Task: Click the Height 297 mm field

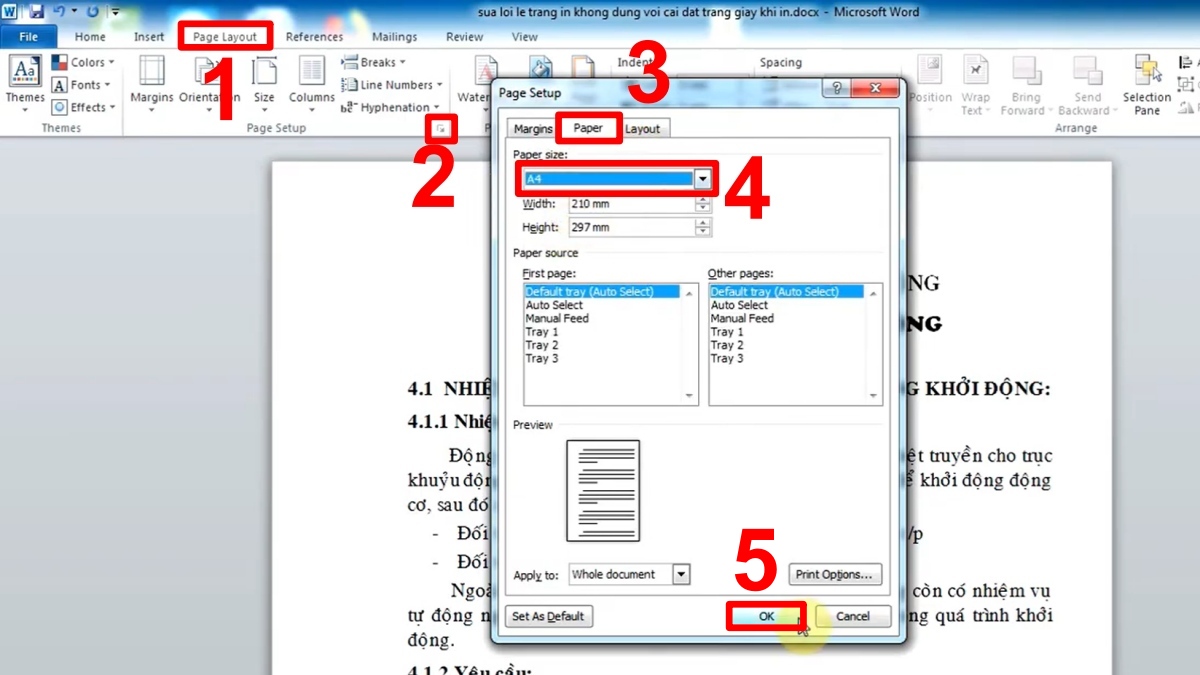Action: coord(632,227)
